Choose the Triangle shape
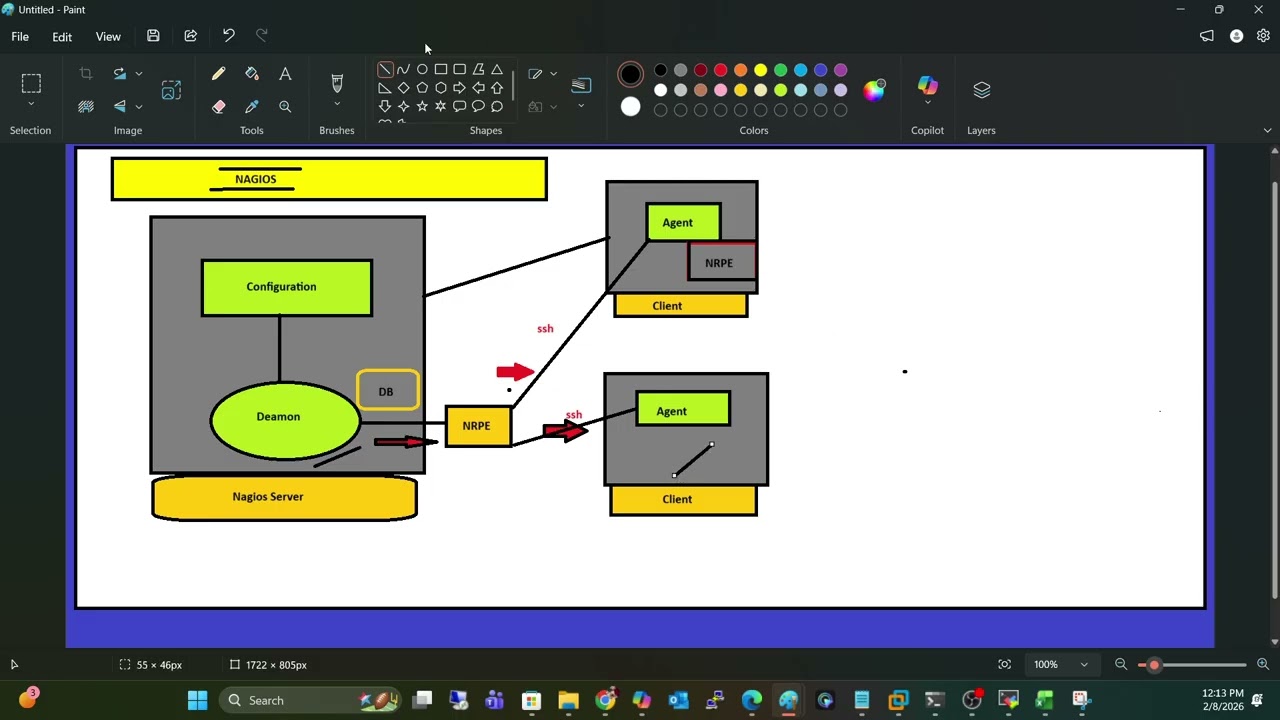This screenshot has height=720, width=1280. point(497,70)
